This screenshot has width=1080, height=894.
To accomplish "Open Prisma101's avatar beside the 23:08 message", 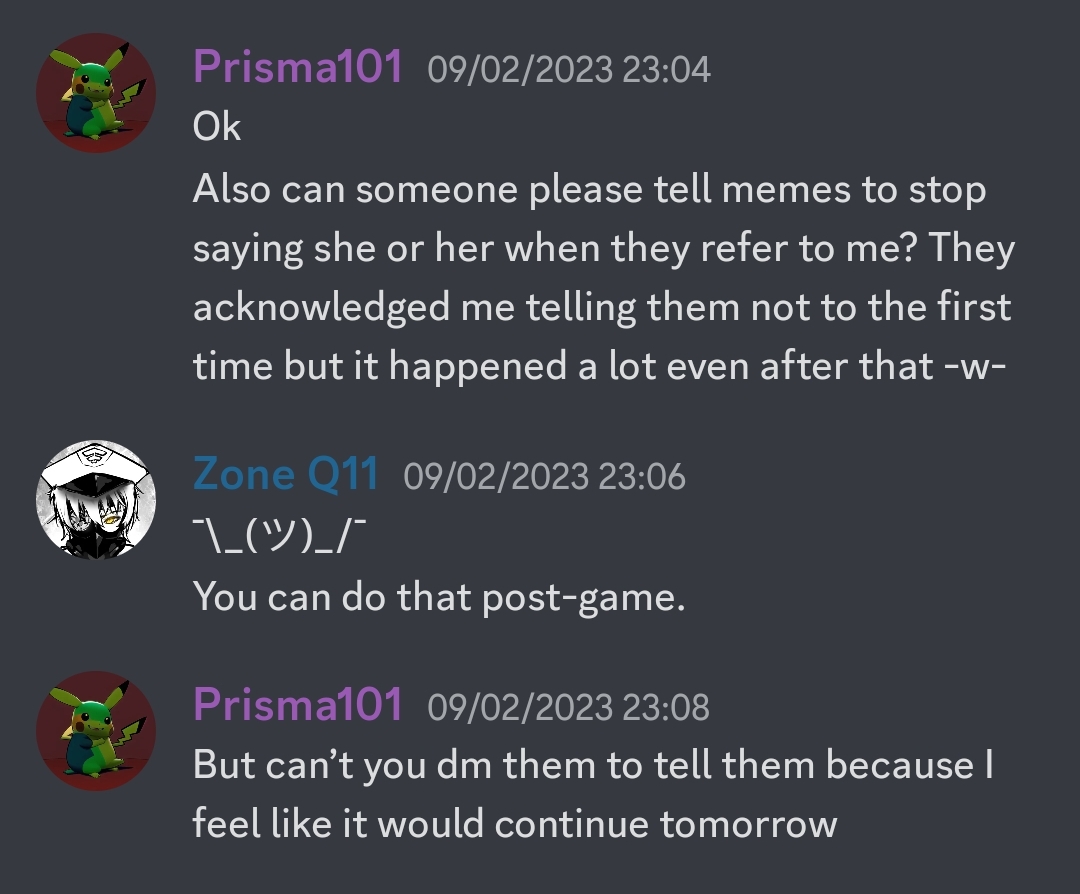I will [x=96, y=731].
